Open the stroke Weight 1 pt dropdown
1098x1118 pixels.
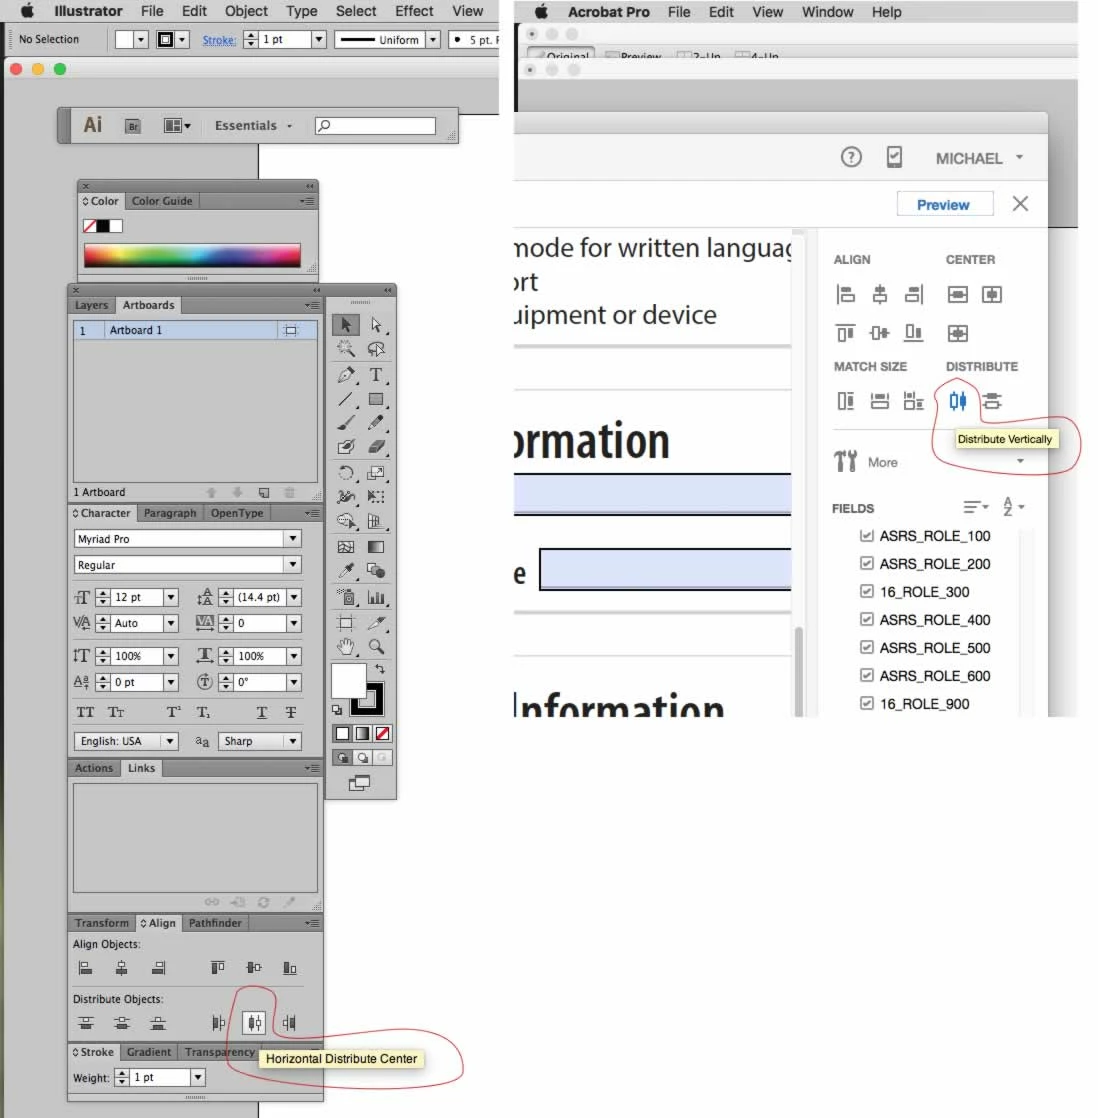198,1077
